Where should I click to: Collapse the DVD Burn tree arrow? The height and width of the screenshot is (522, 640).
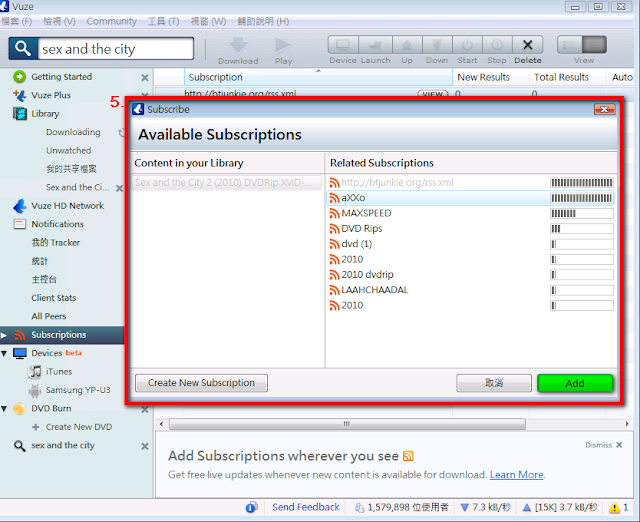coord(4,409)
